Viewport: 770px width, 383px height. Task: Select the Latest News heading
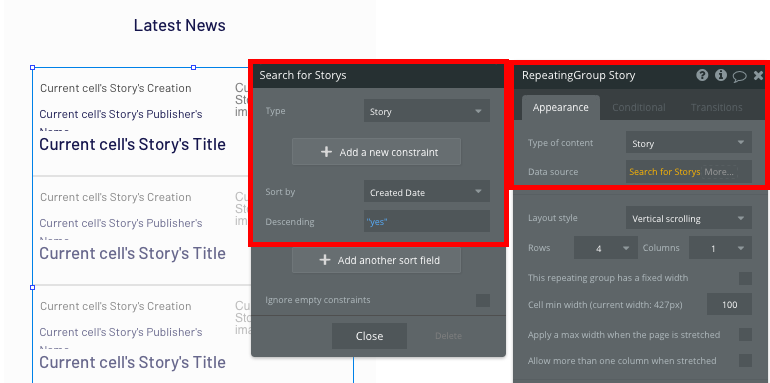180,25
